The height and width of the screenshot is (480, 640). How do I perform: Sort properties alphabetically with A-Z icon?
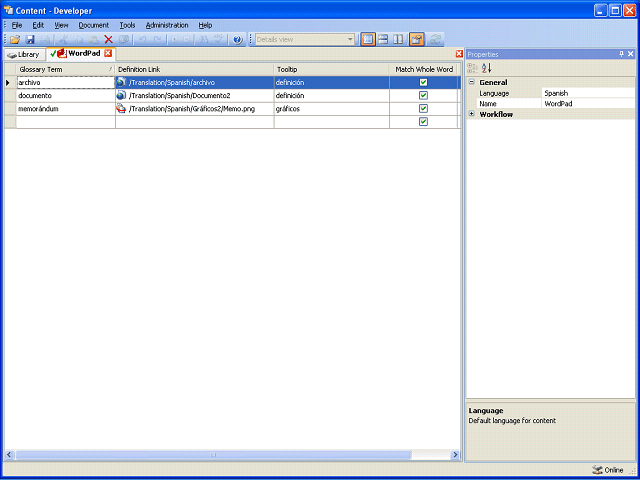click(x=487, y=68)
